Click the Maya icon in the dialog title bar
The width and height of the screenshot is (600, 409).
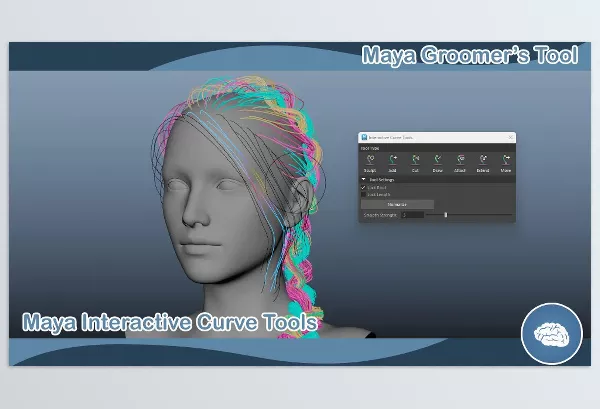click(x=364, y=137)
